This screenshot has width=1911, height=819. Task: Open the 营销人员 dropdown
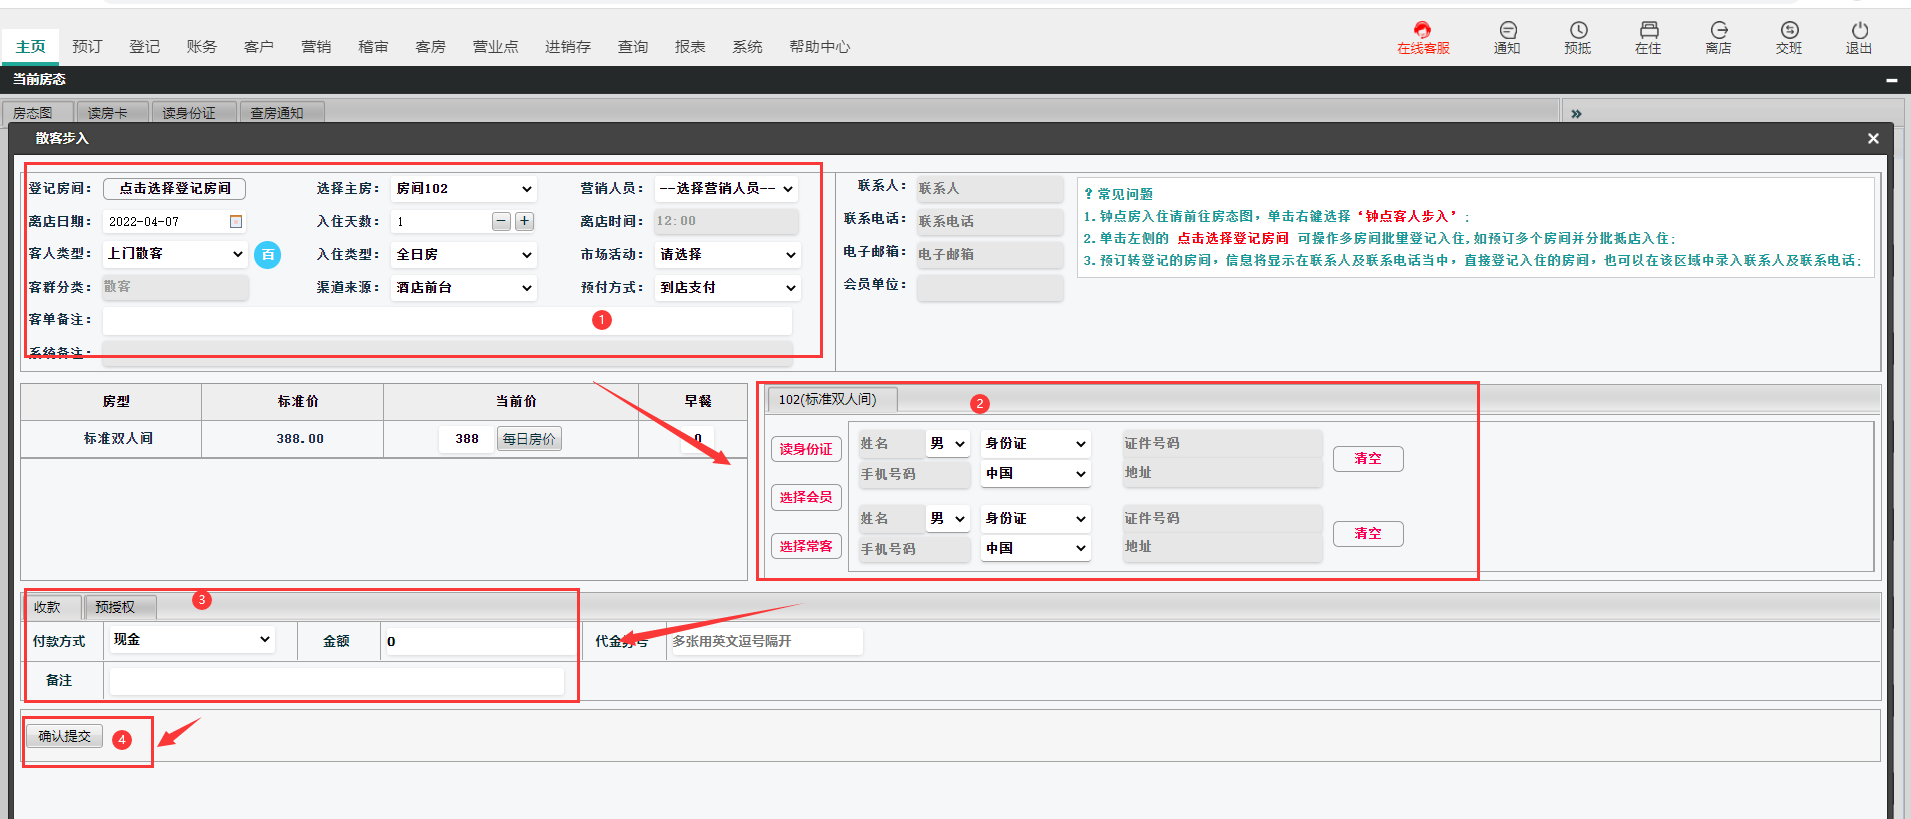726,188
